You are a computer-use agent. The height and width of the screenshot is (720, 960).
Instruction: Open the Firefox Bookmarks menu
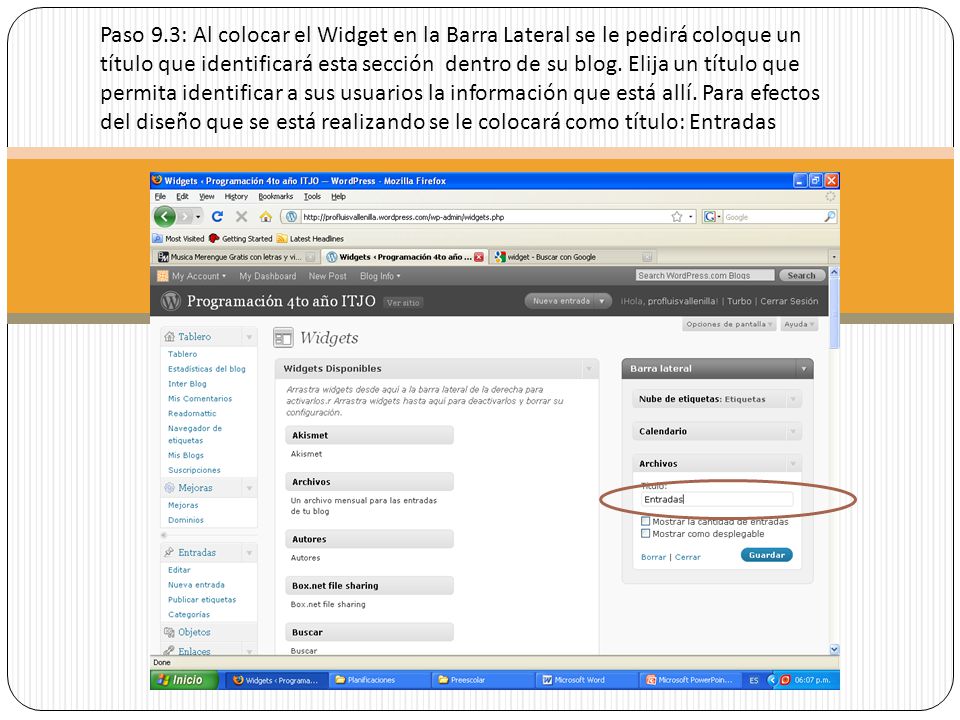276,197
